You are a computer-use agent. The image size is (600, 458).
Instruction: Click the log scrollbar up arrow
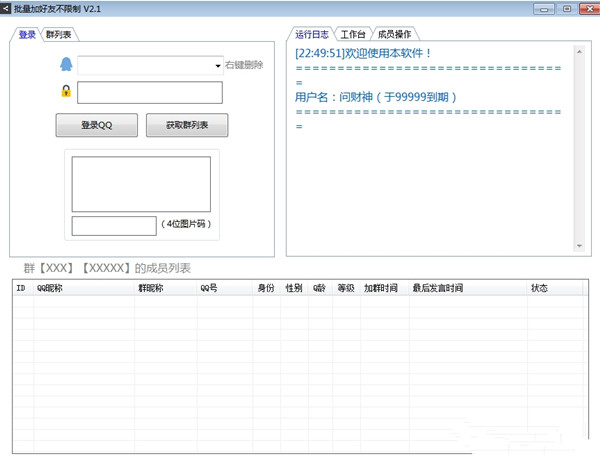(x=579, y=52)
